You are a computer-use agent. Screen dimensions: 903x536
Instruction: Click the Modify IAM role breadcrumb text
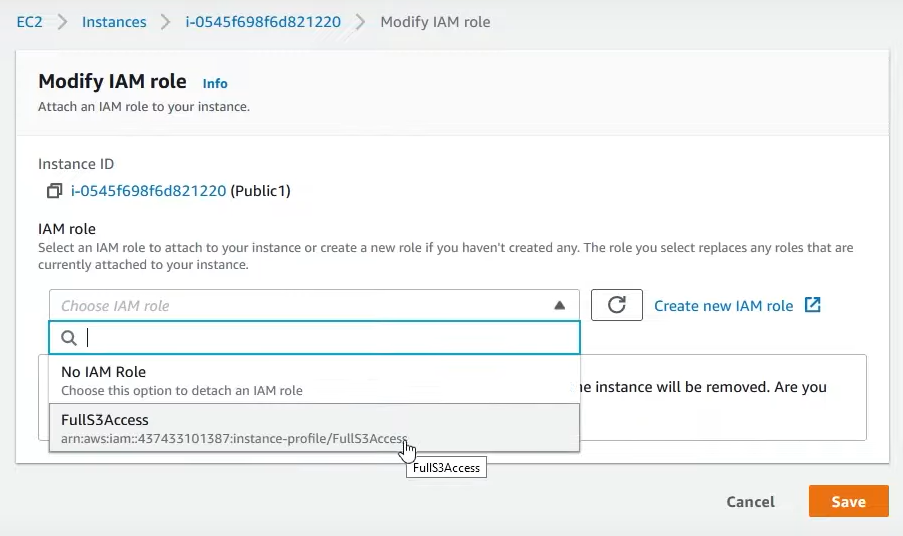pyautogui.click(x=435, y=22)
